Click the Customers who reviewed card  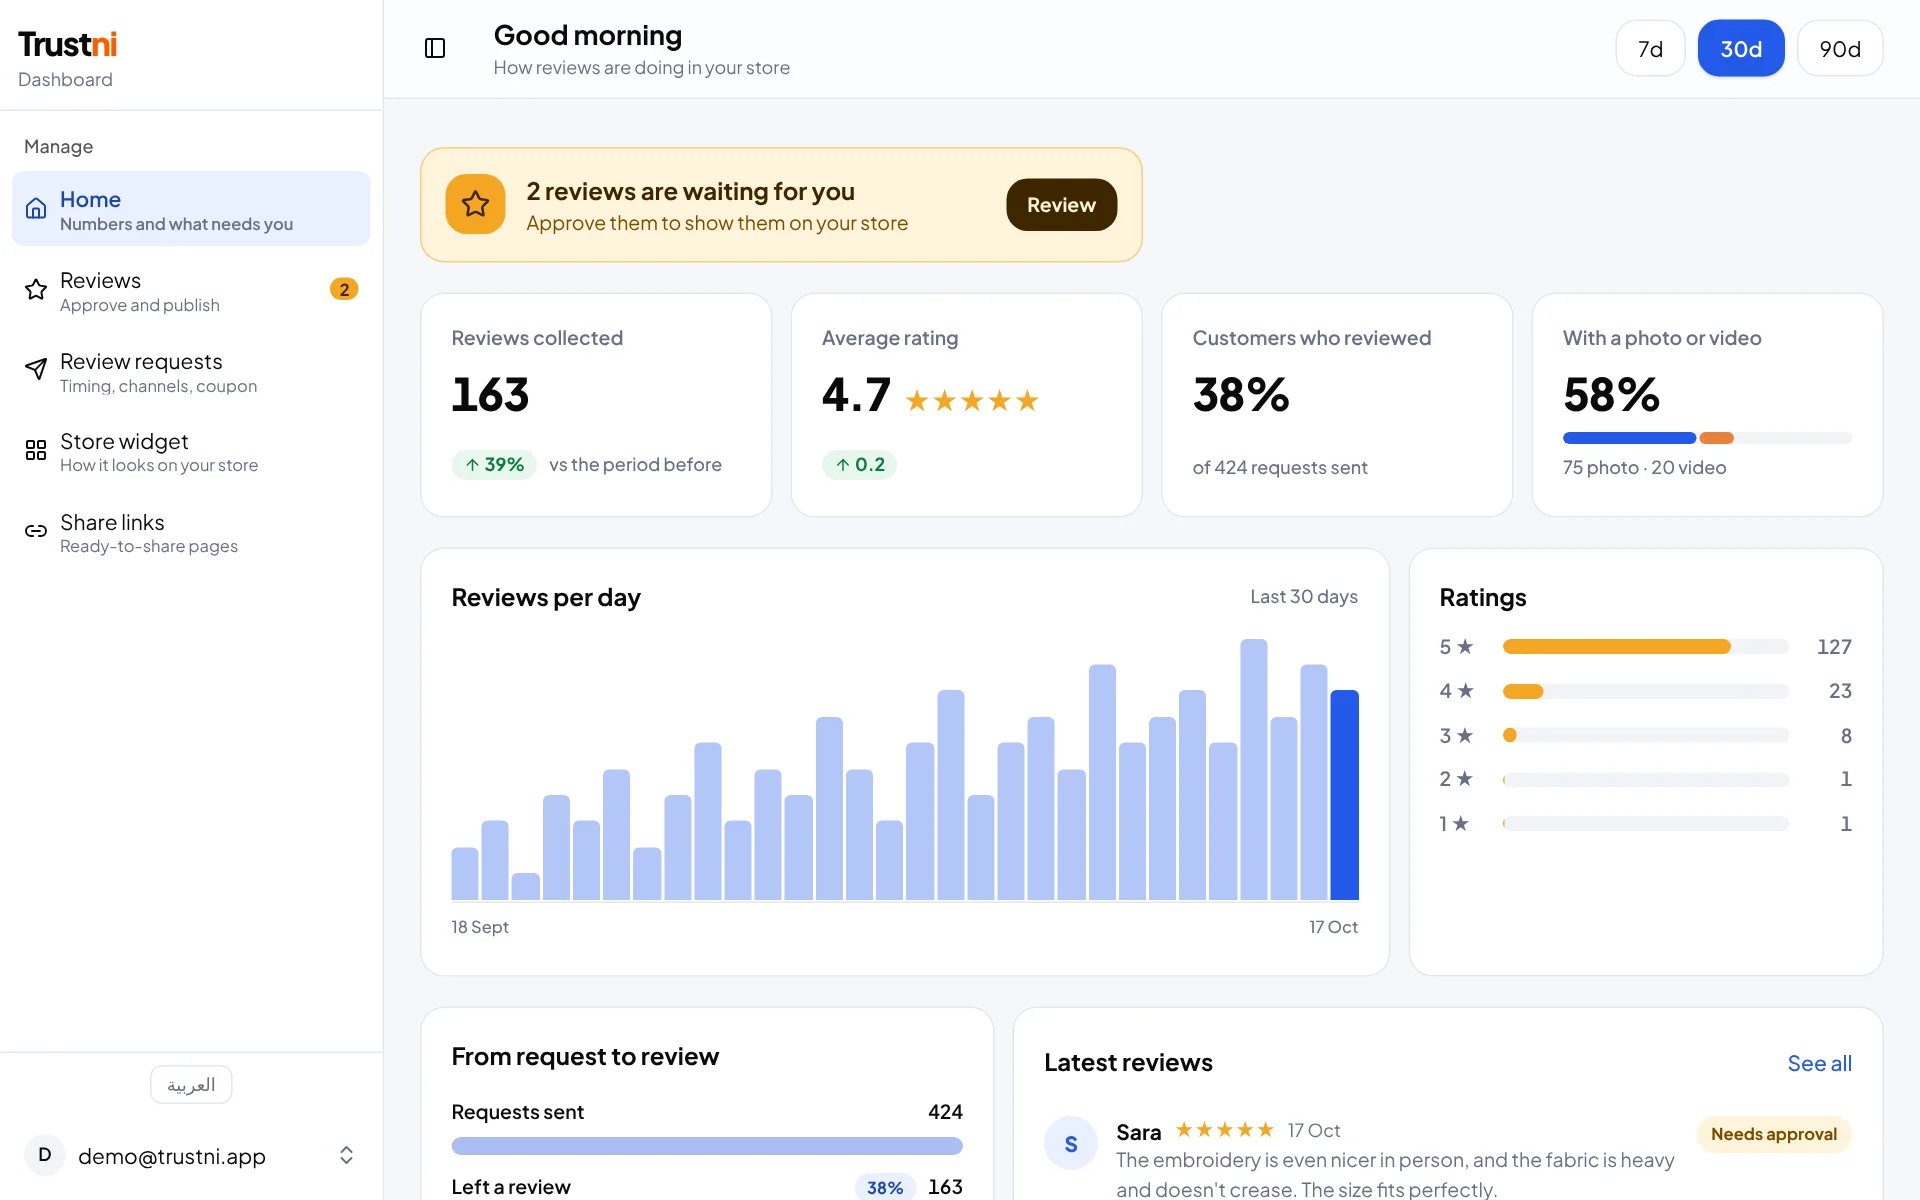(1337, 405)
